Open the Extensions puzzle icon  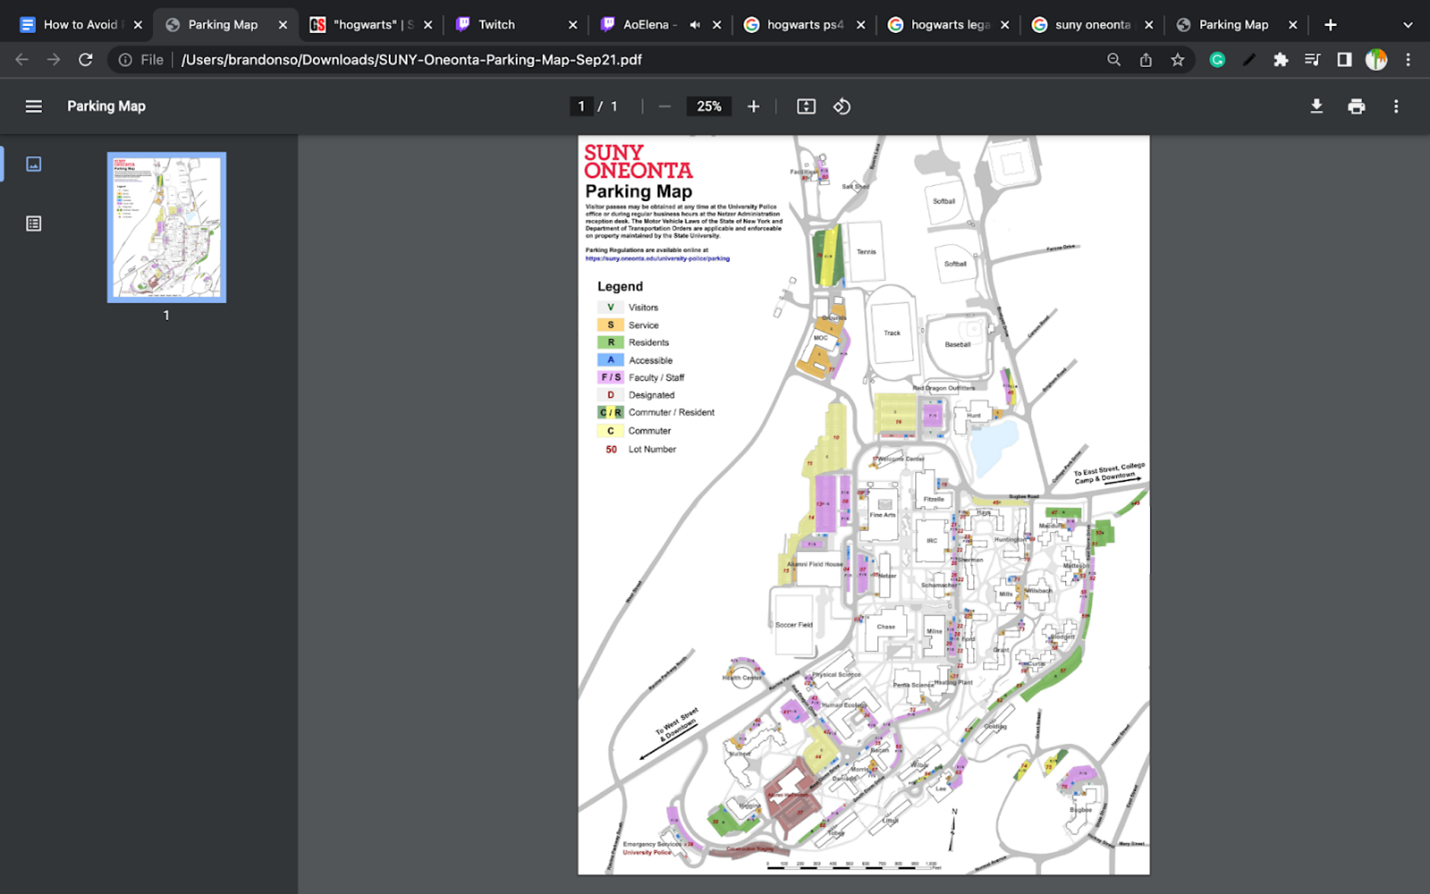pos(1281,59)
